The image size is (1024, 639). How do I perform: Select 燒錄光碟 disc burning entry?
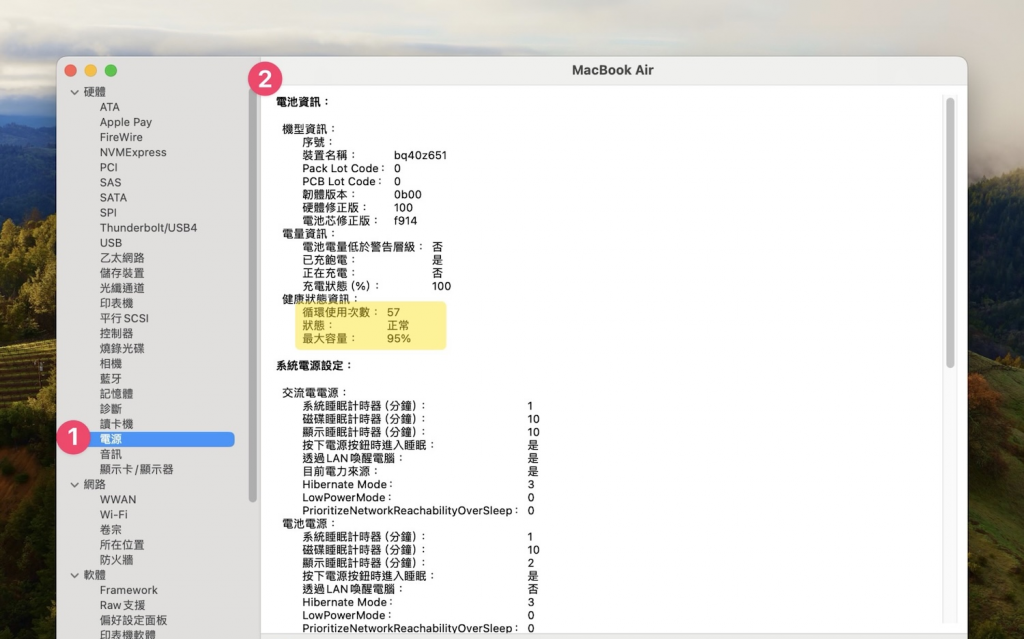click(122, 348)
